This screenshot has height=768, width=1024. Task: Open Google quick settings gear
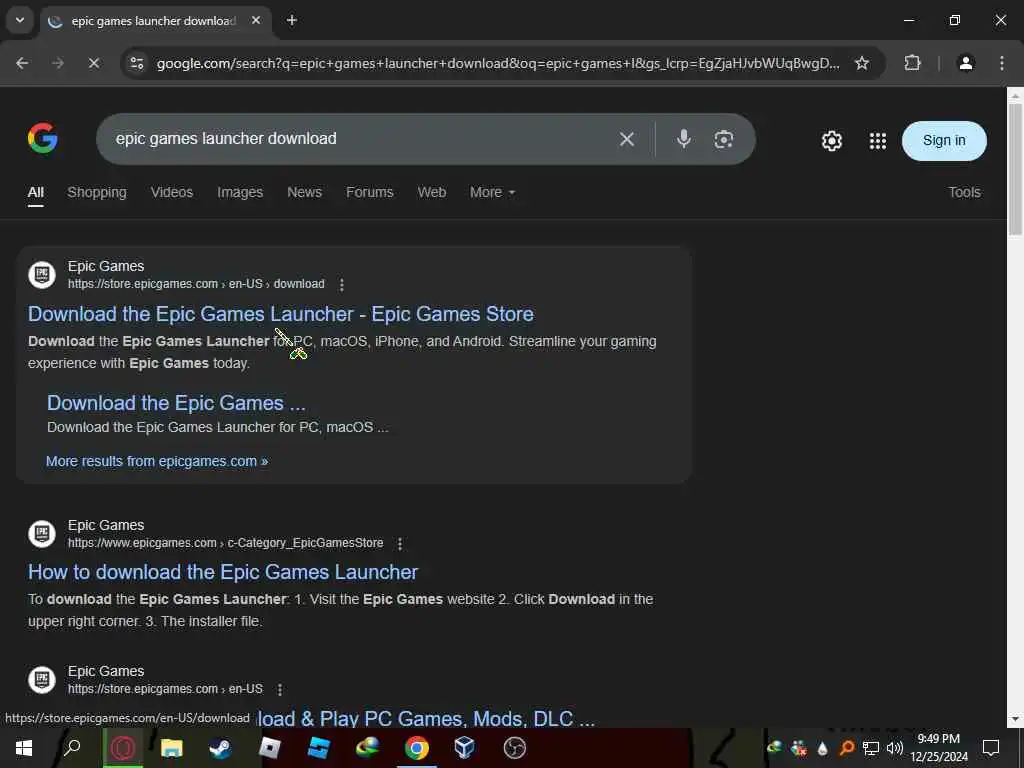click(831, 141)
